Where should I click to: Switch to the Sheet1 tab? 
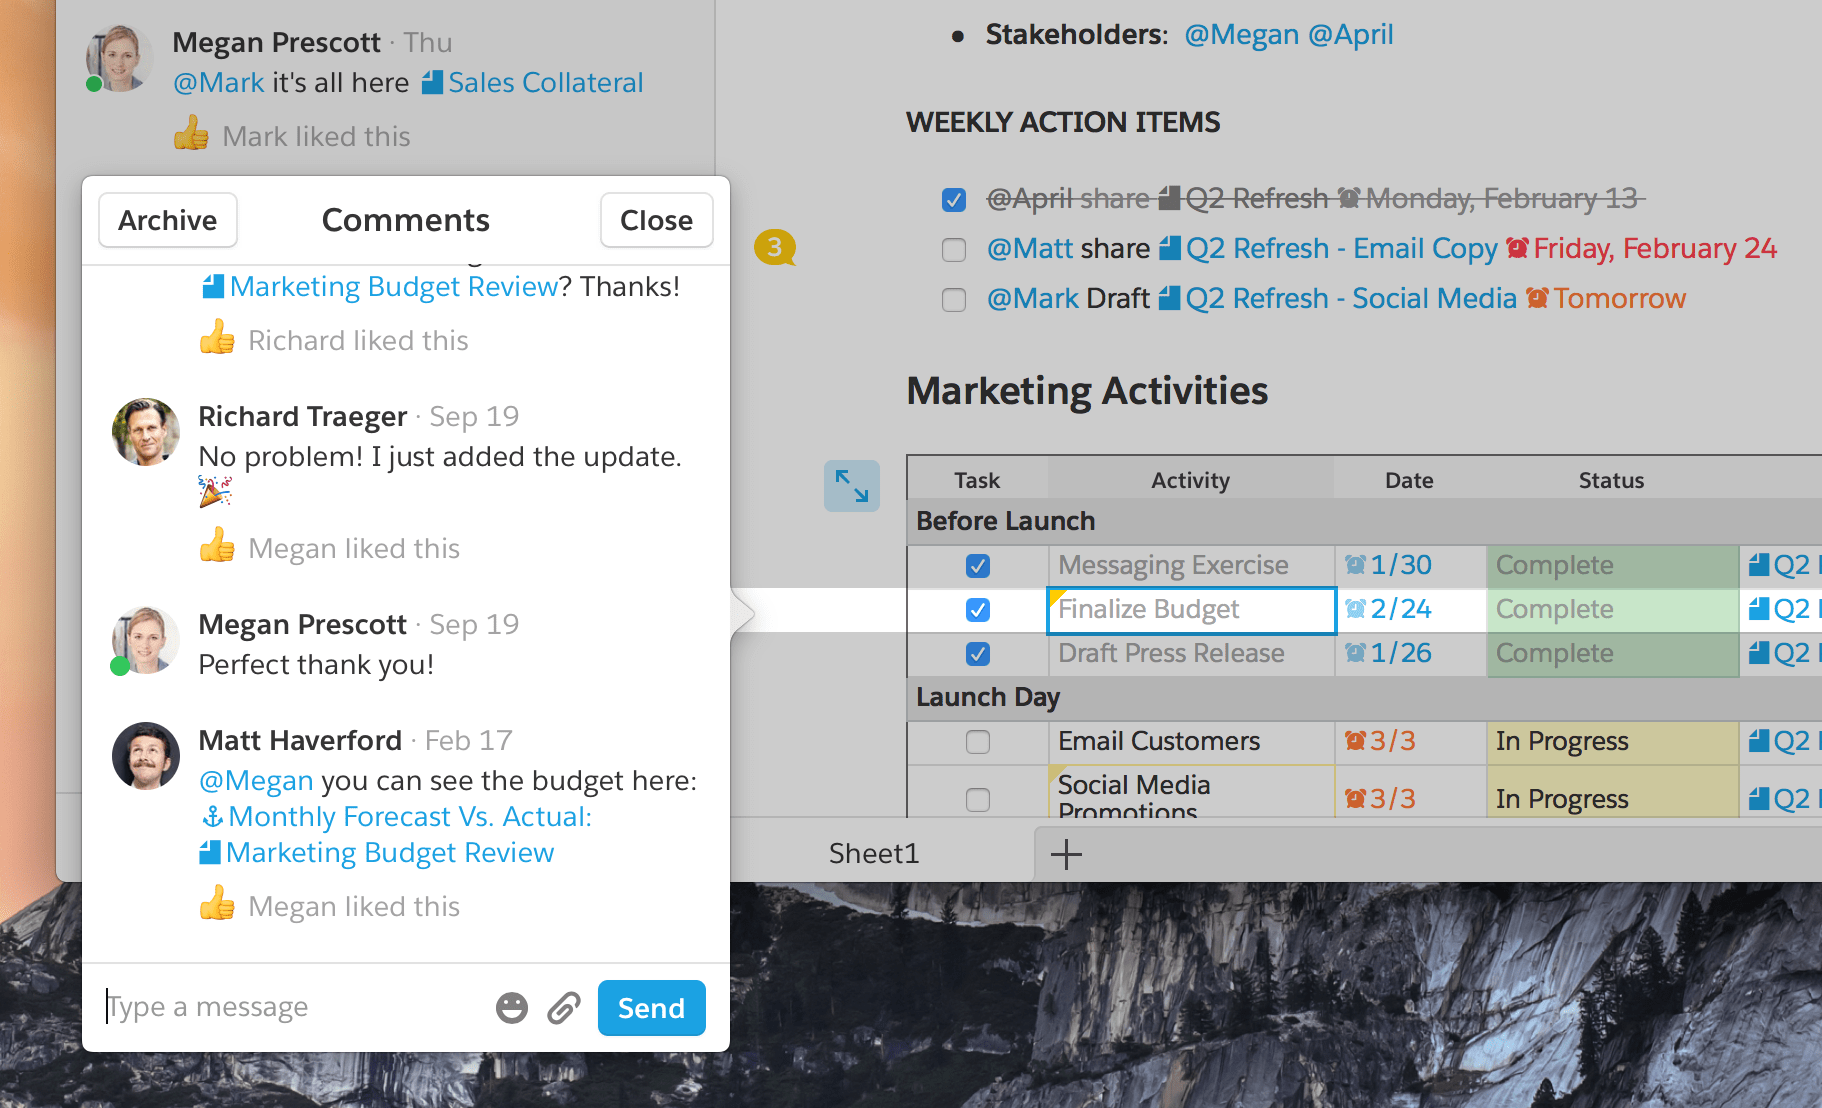874,854
